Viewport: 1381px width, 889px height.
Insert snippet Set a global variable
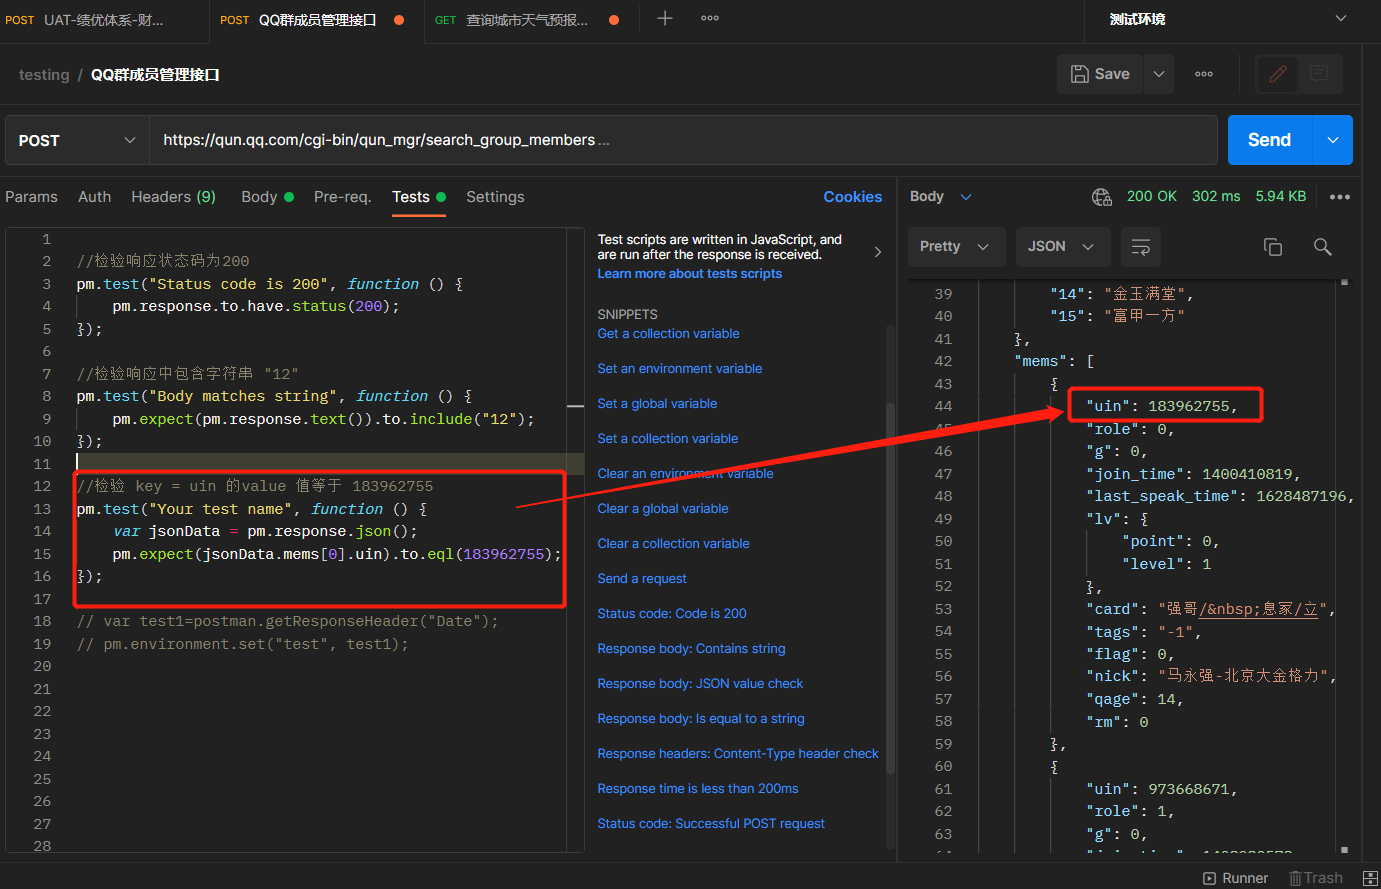(x=657, y=404)
